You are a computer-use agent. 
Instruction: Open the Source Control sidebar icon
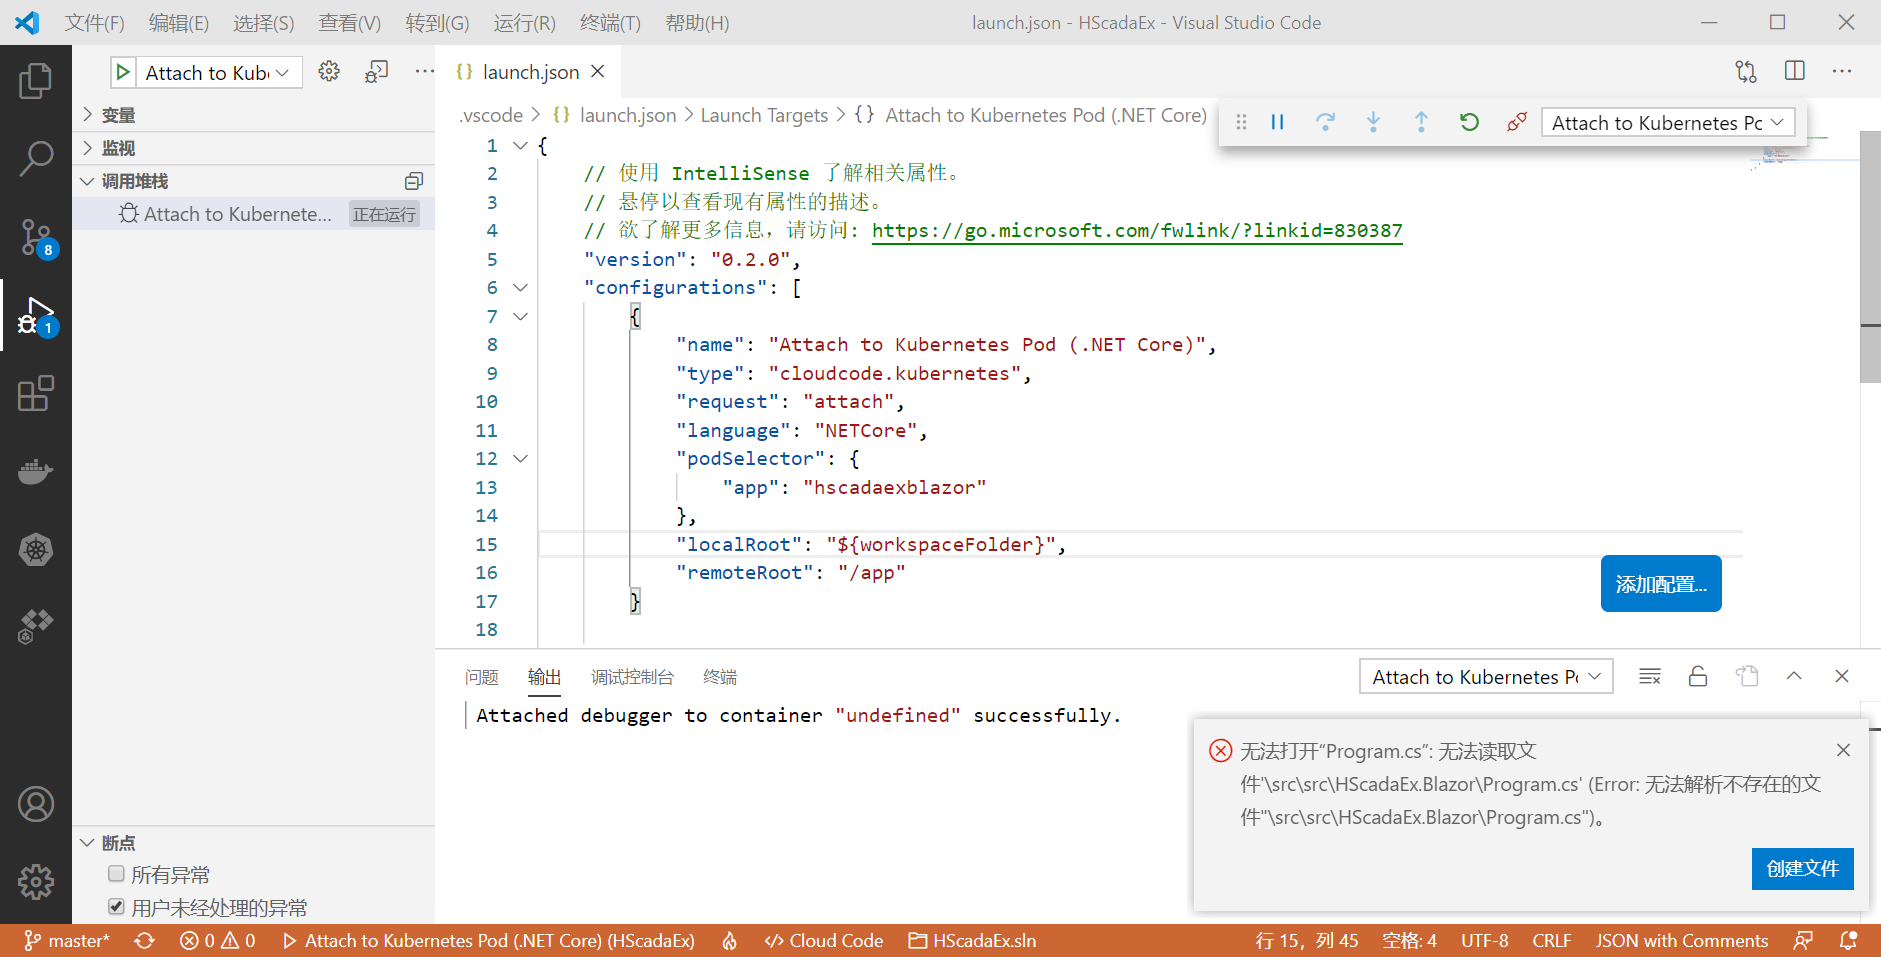36,238
